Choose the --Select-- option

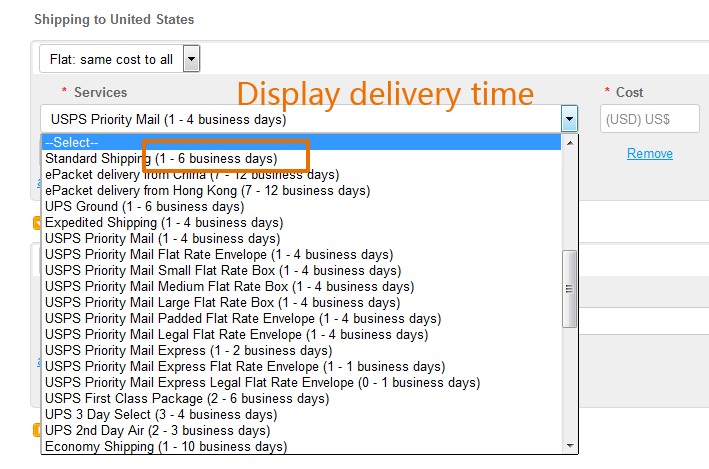click(302, 142)
